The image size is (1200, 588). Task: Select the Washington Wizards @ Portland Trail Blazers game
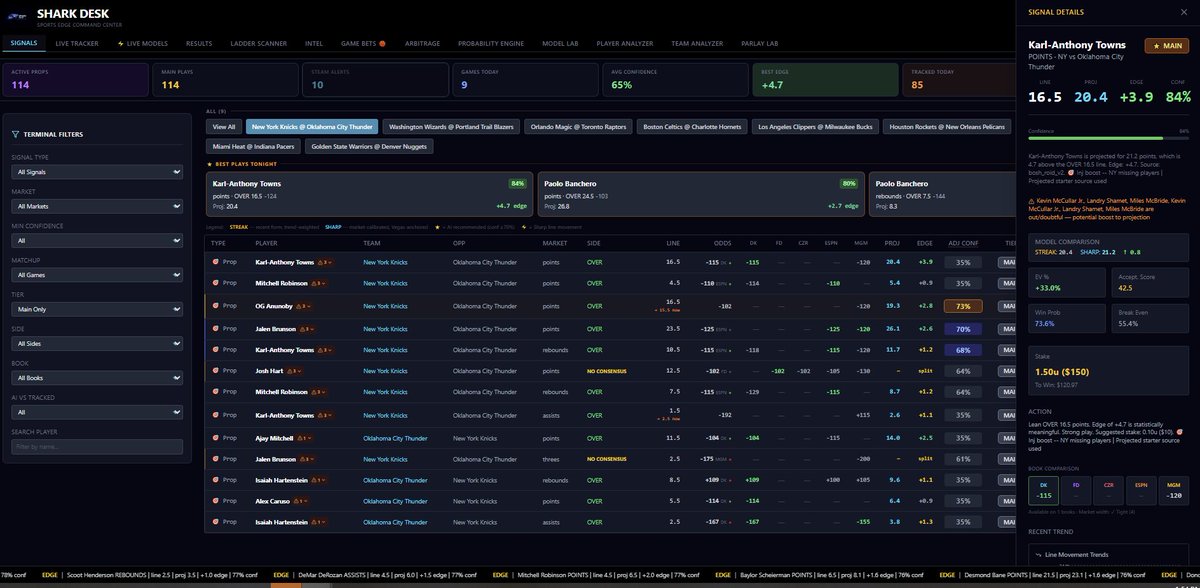coord(450,127)
